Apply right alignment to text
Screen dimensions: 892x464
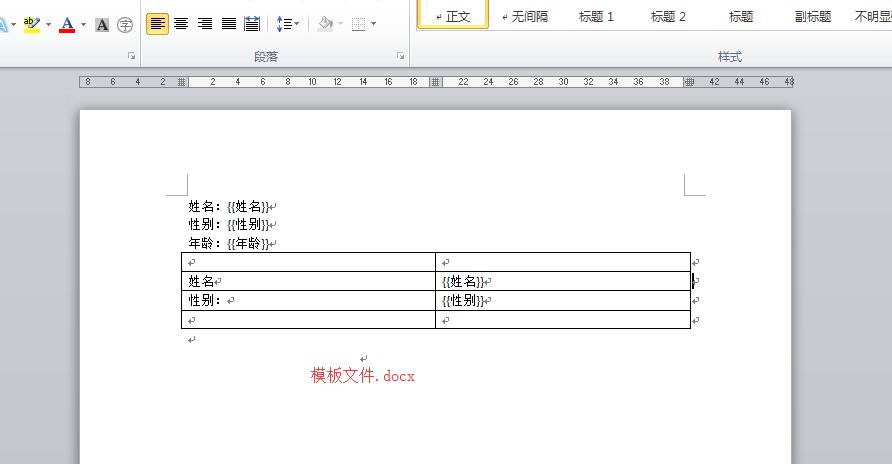[205, 24]
